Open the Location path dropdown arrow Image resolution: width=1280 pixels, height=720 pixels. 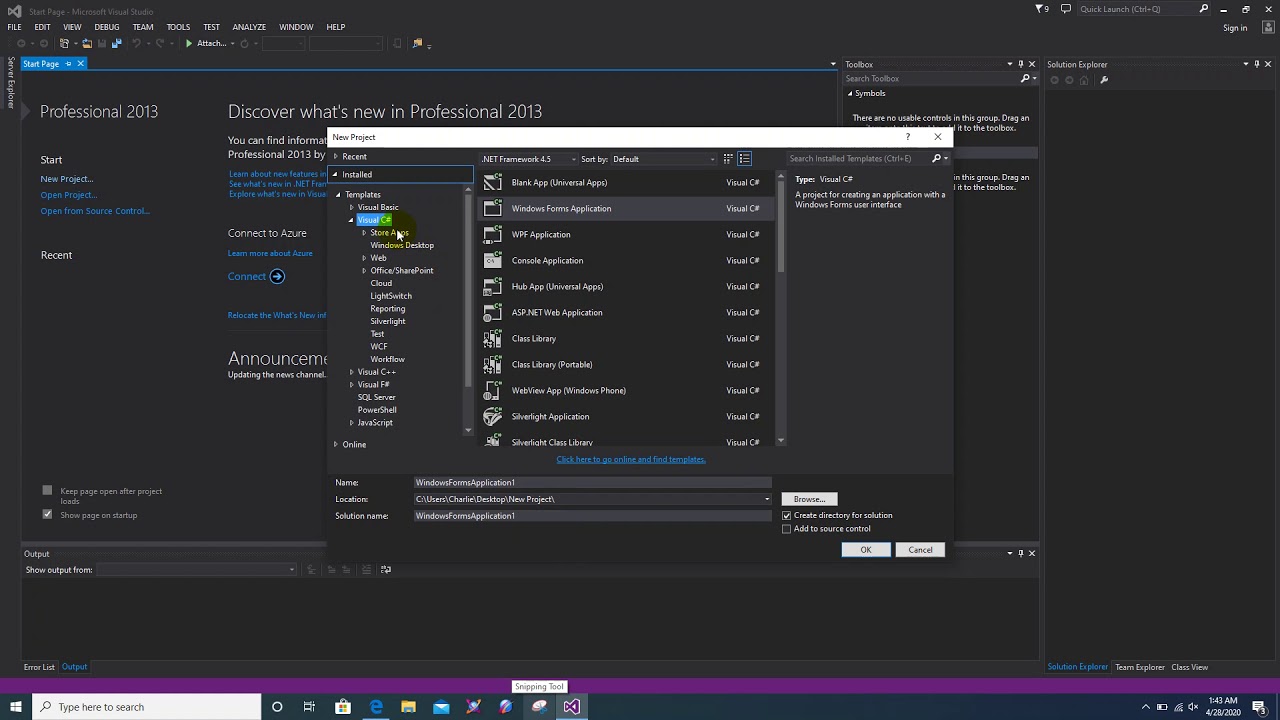pos(767,499)
